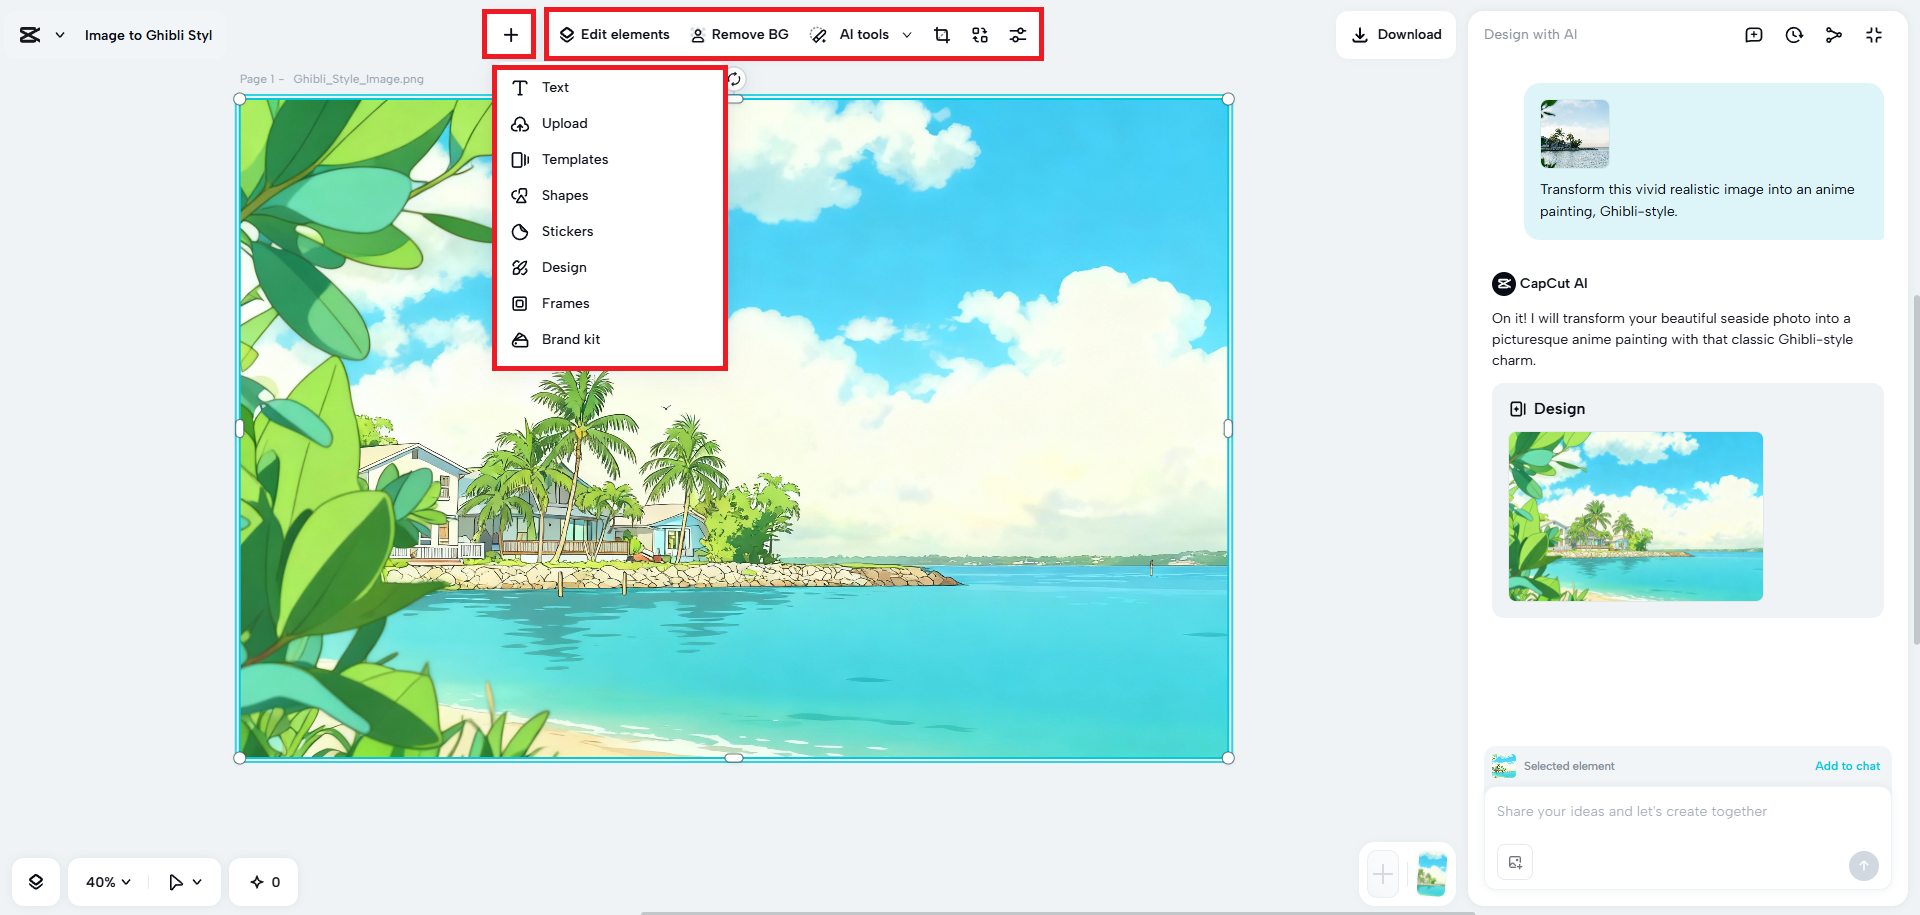Click the attach image icon in chat box

coord(1515,863)
